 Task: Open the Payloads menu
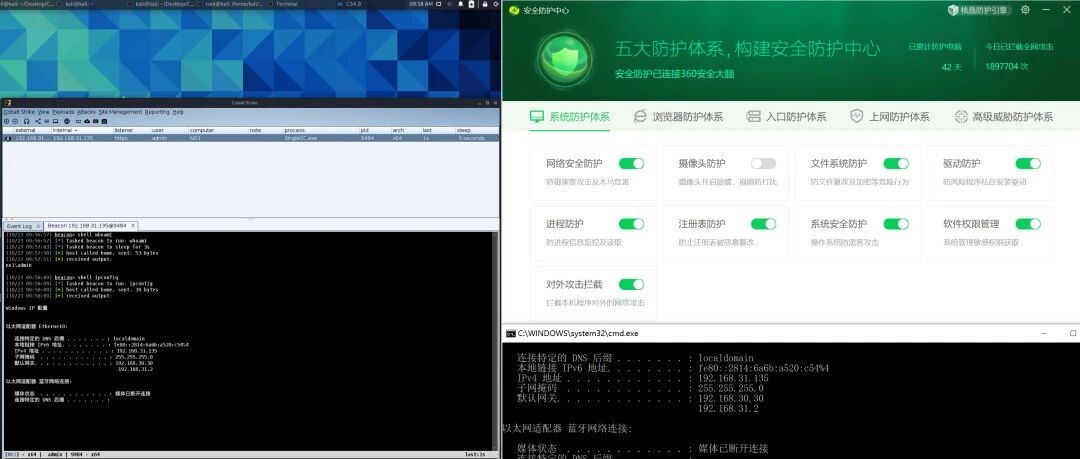pos(63,112)
